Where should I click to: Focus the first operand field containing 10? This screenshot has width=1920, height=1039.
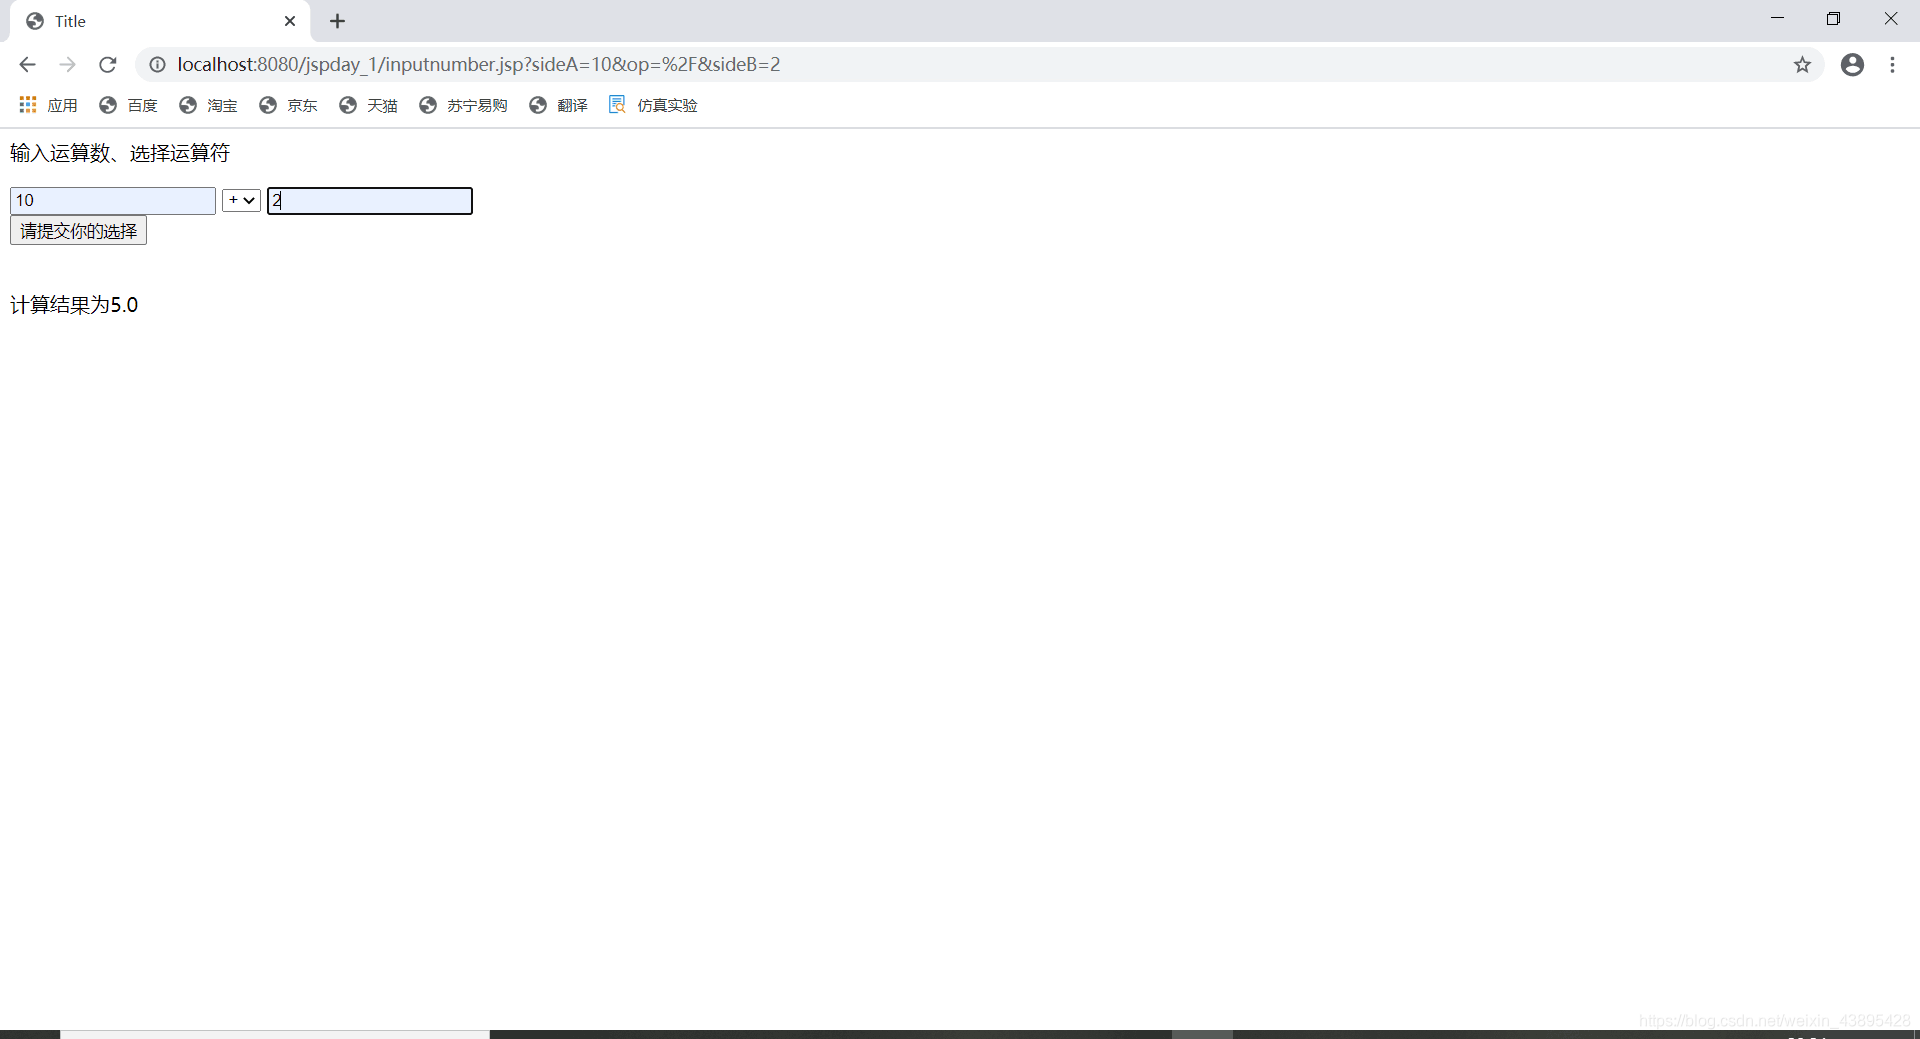pos(113,201)
